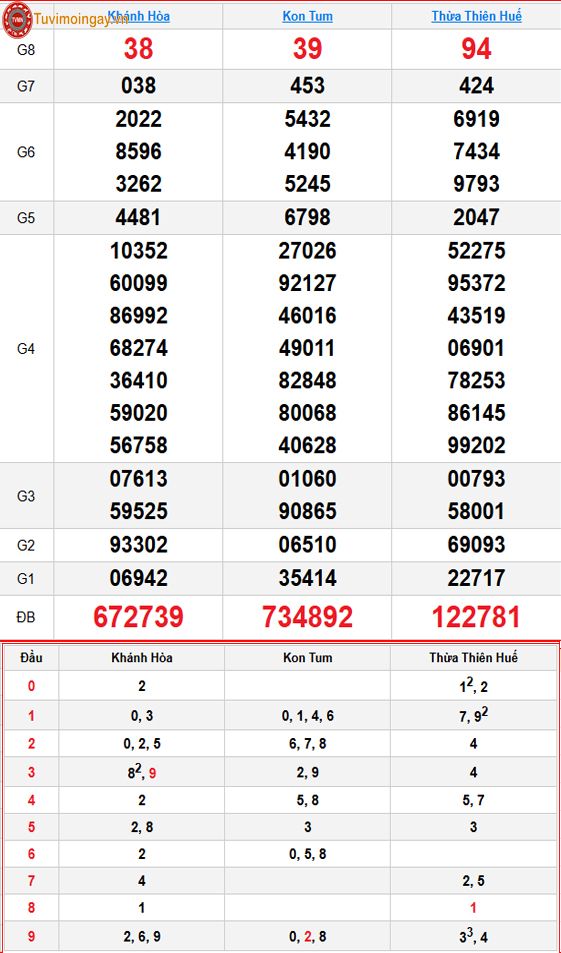Click G4 number 82848
This screenshot has height=953, width=561.
coord(308,380)
